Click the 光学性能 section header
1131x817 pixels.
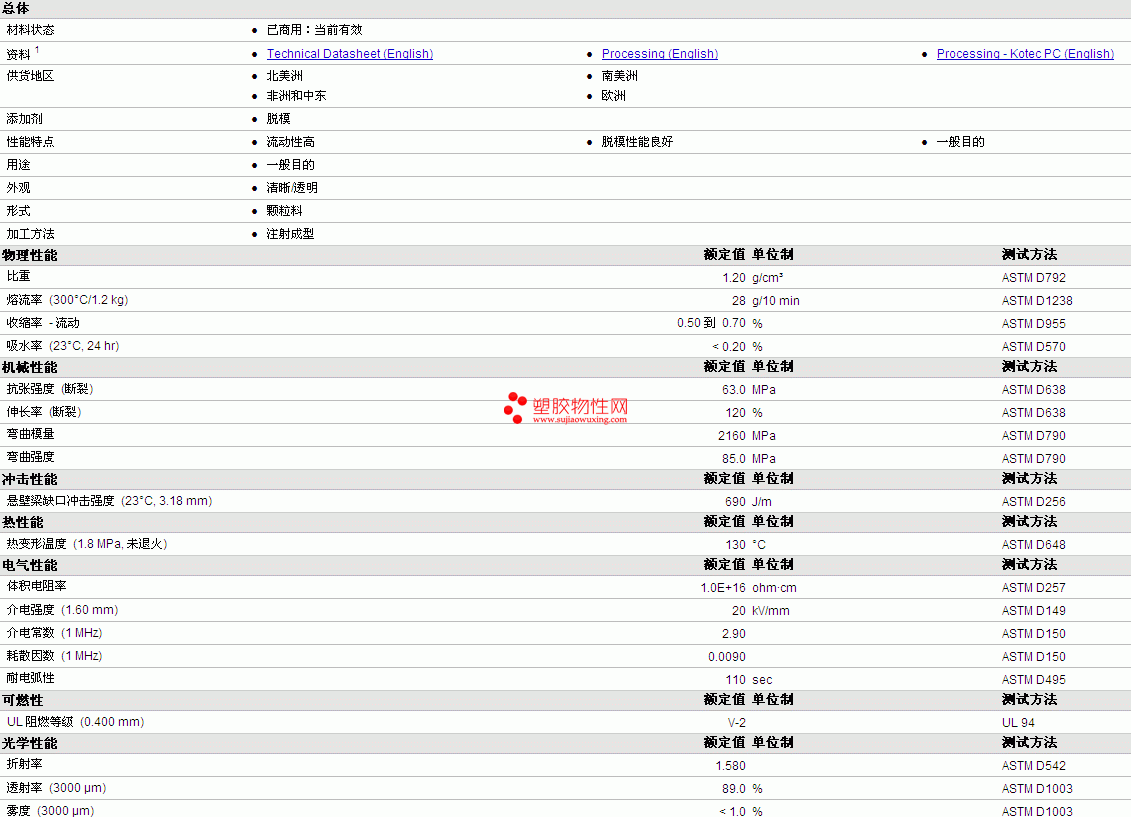tap(30, 743)
